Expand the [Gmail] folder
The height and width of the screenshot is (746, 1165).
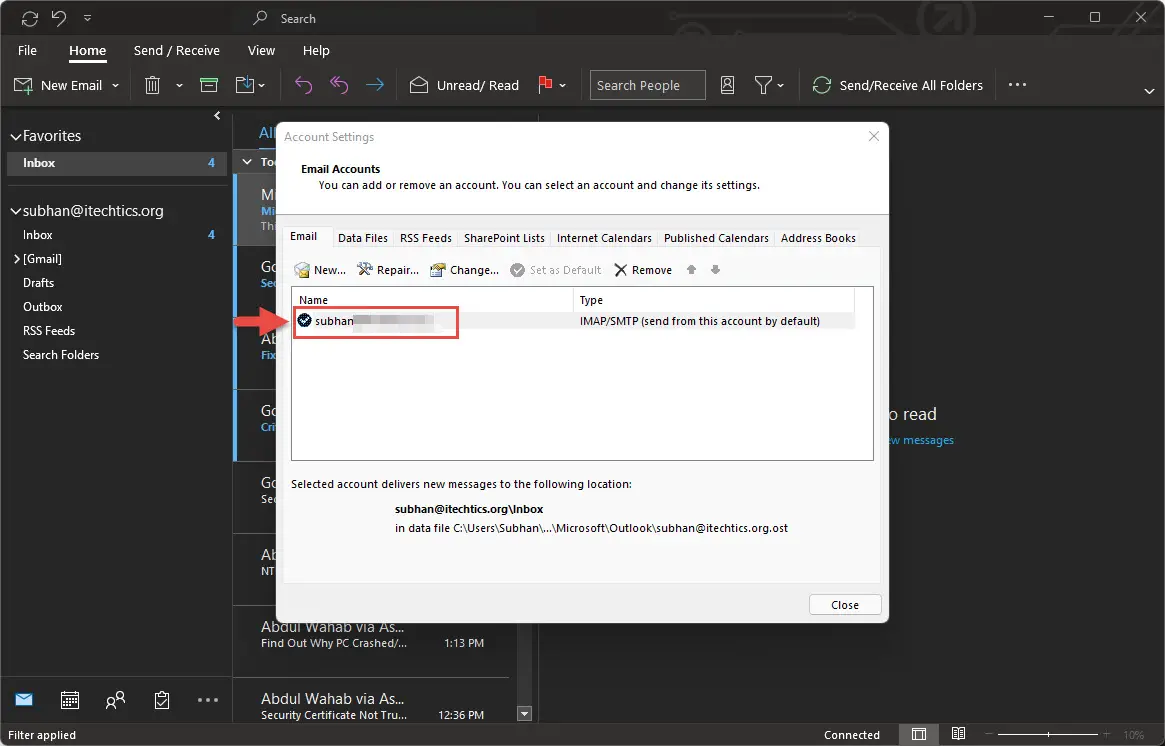pyautogui.click(x=16, y=259)
